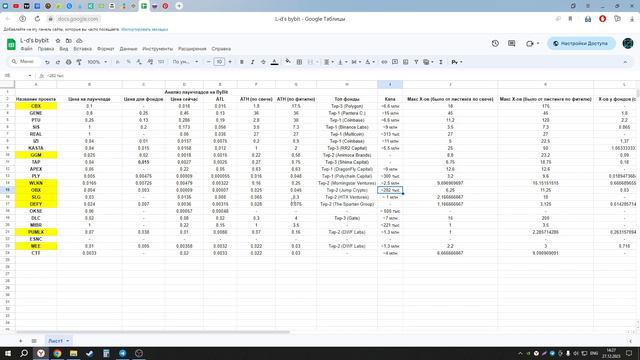Click the docs.google.com address bar

pyautogui.click(x=78, y=19)
